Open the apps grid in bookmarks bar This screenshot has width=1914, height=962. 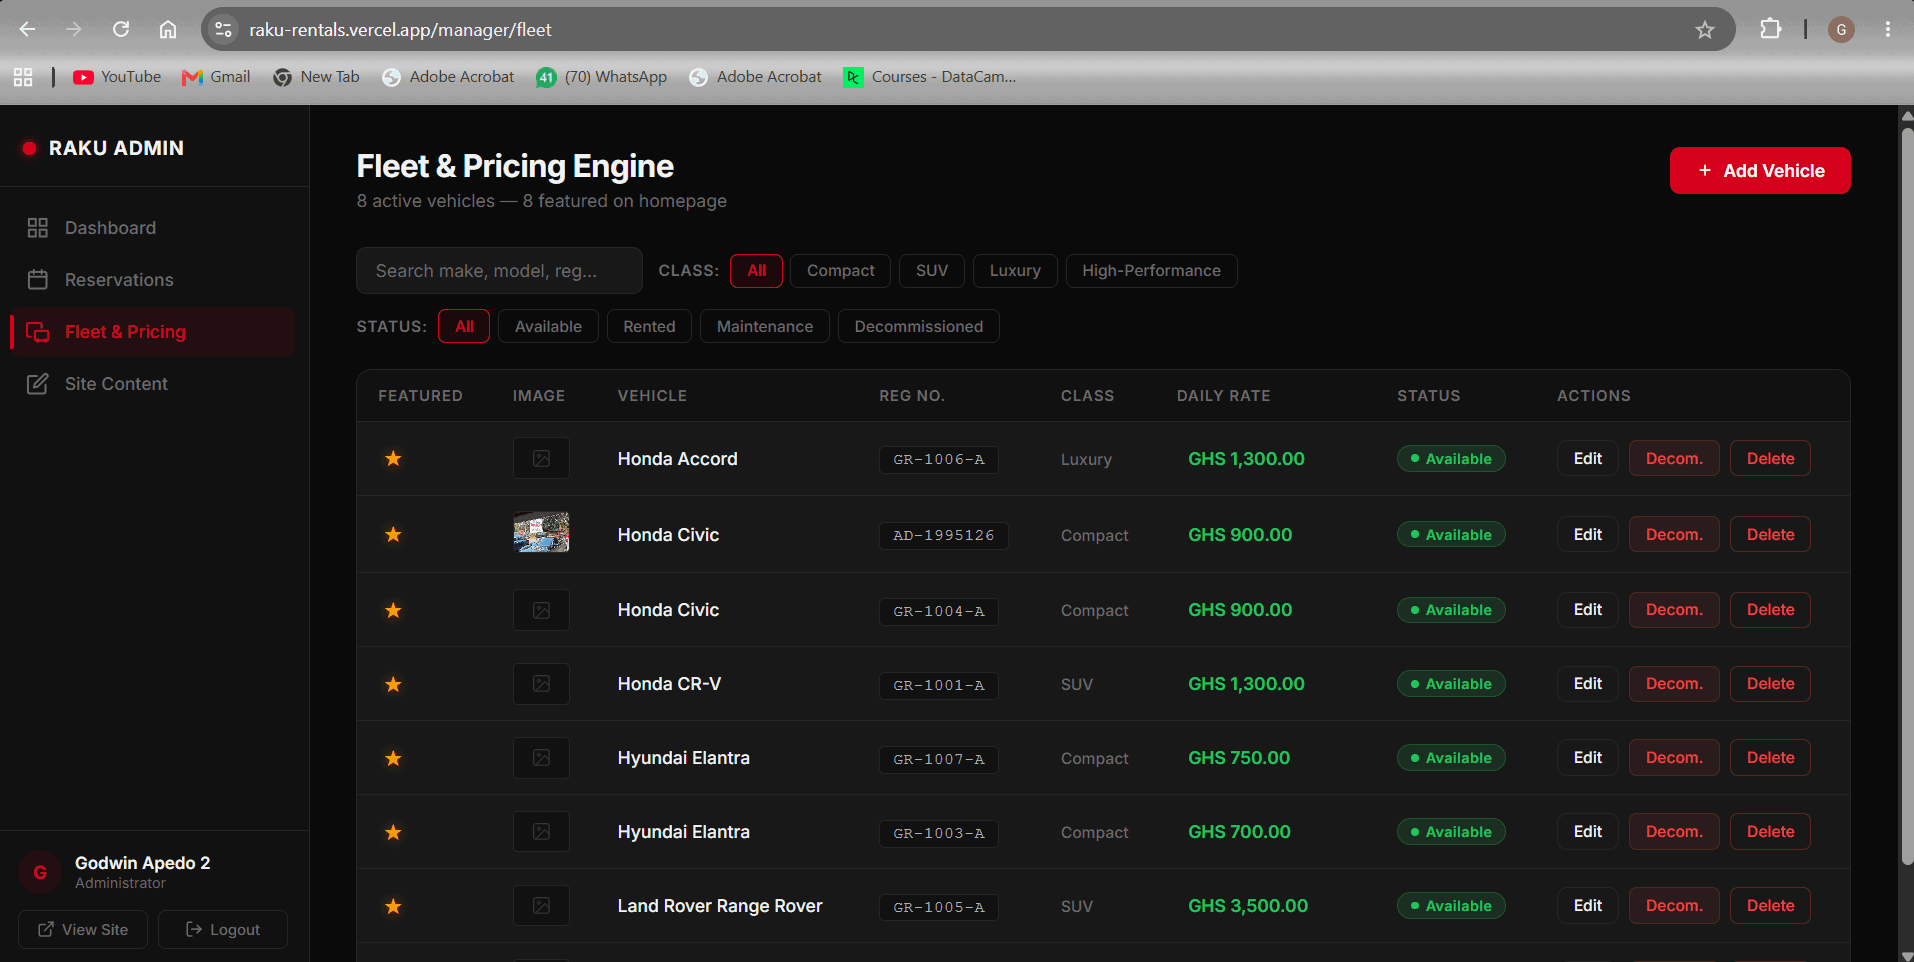pos(23,77)
